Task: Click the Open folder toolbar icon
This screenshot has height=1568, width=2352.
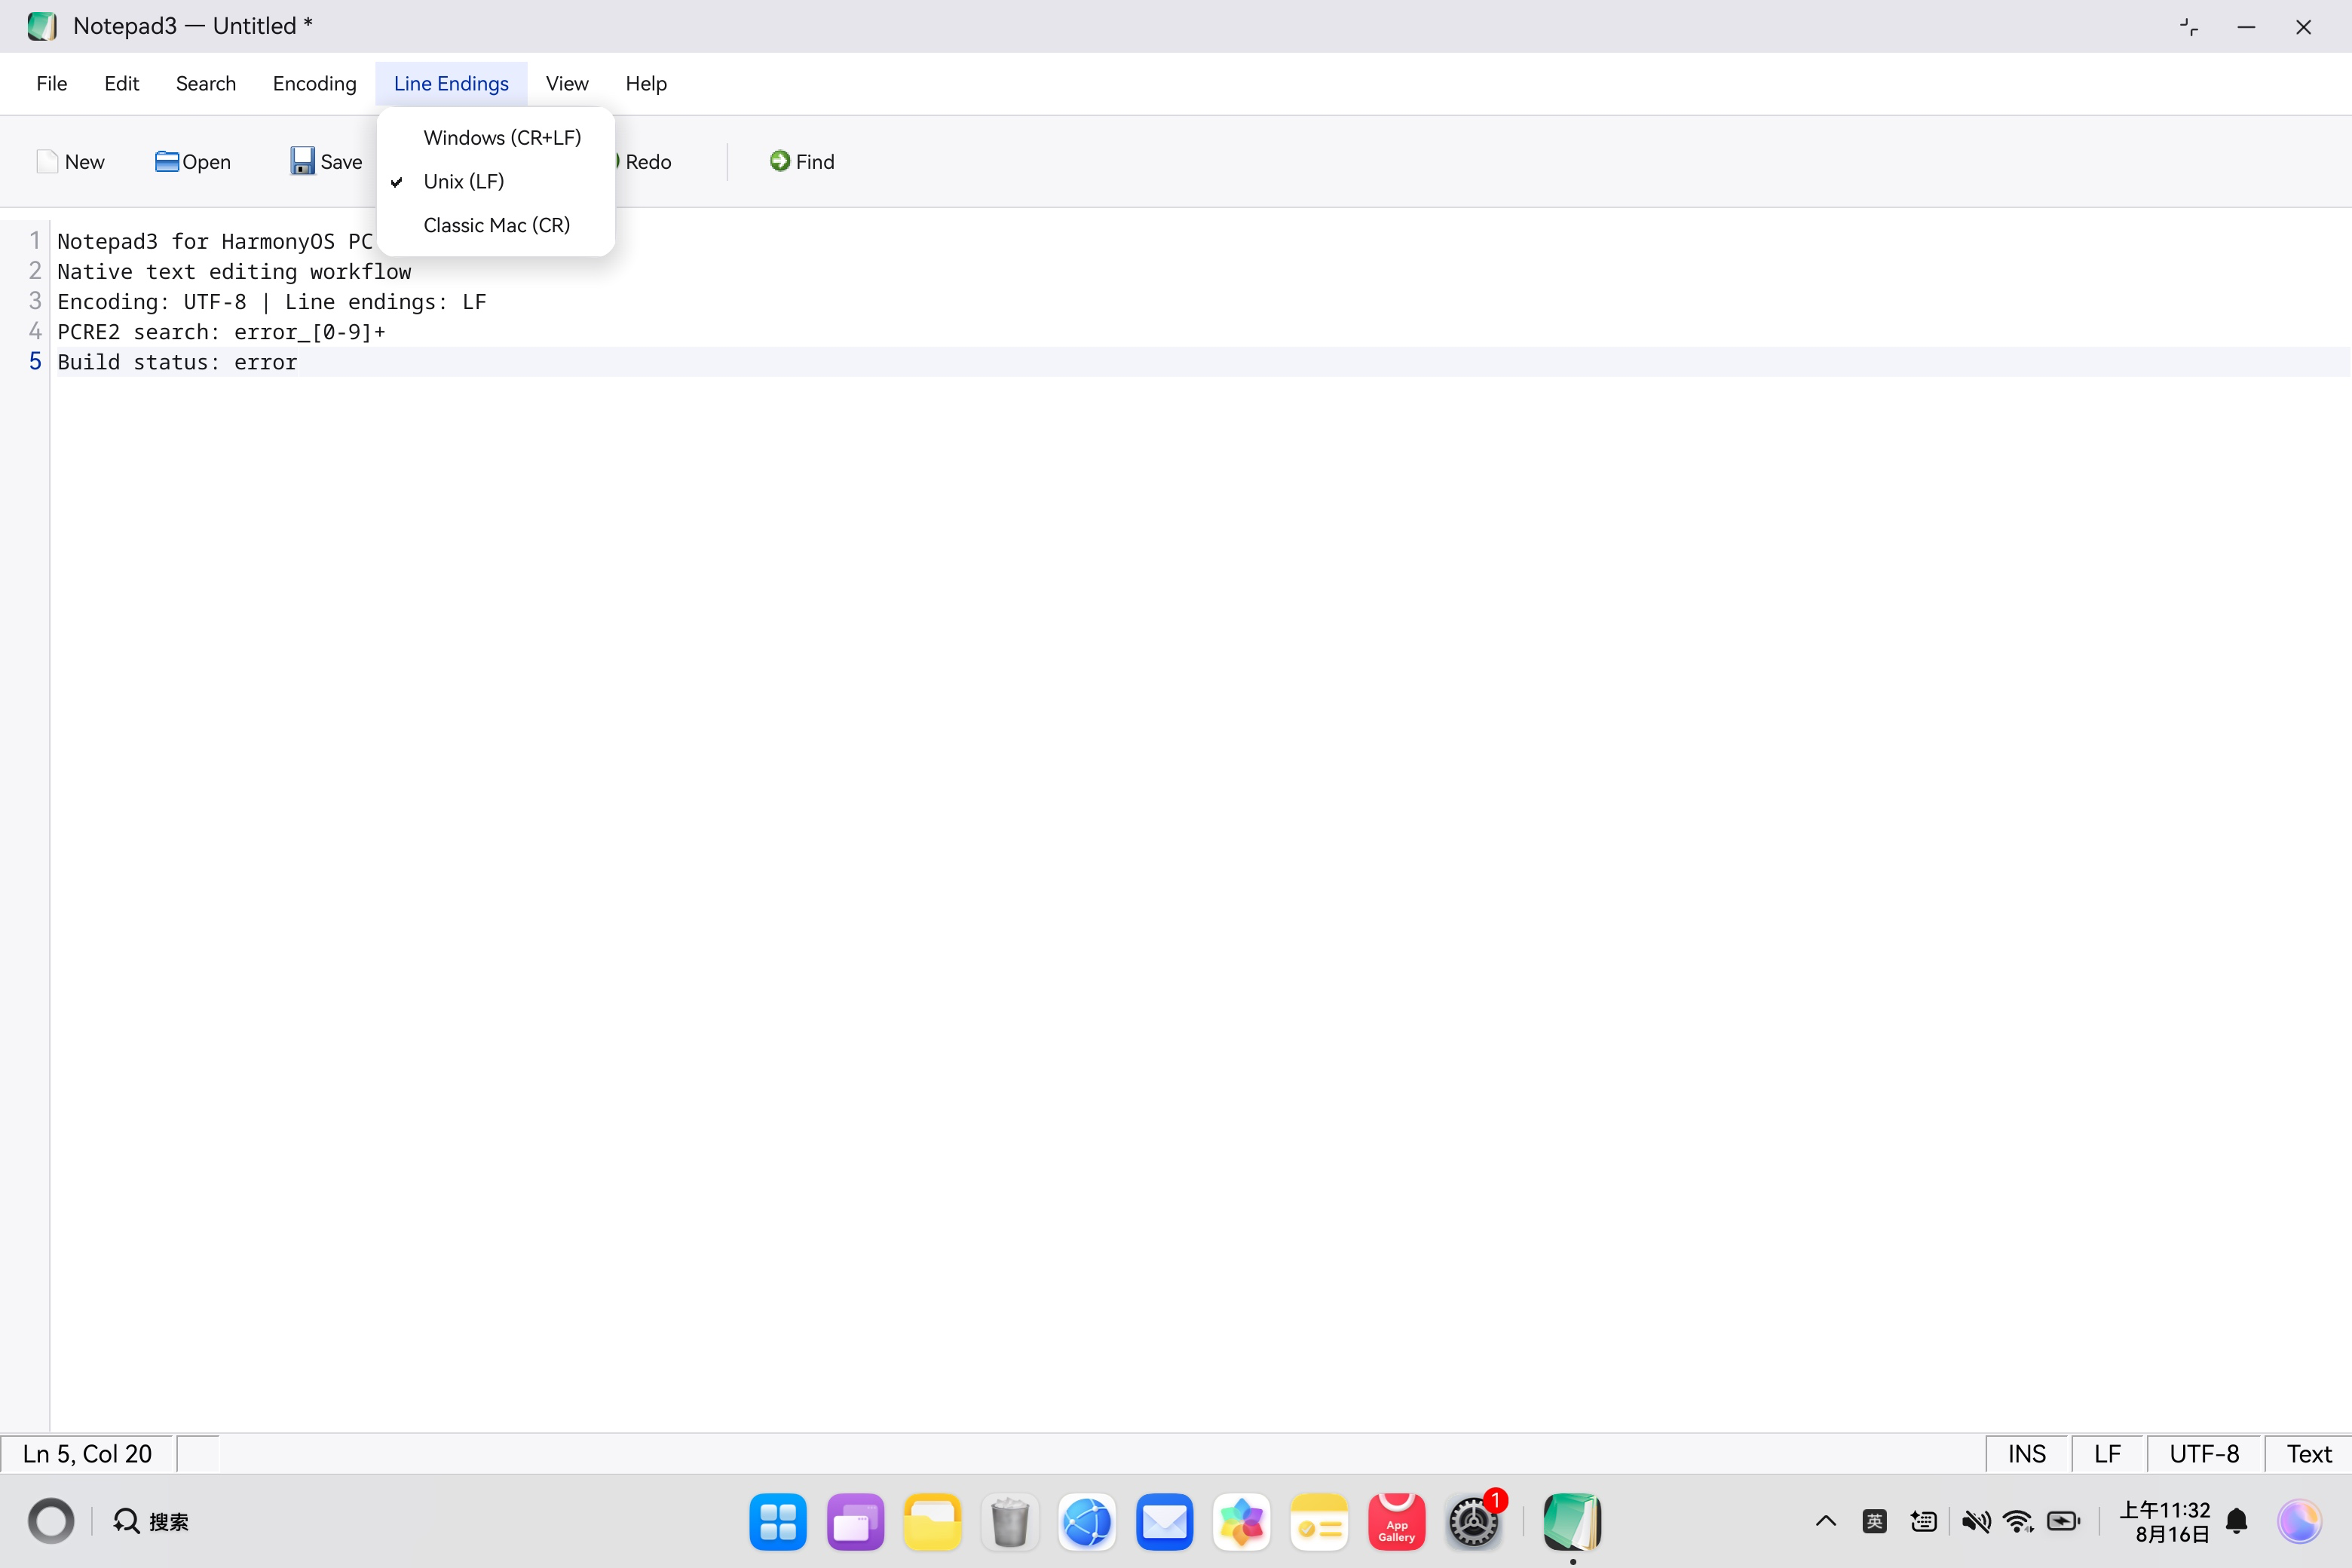Action: [x=167, y=162]
